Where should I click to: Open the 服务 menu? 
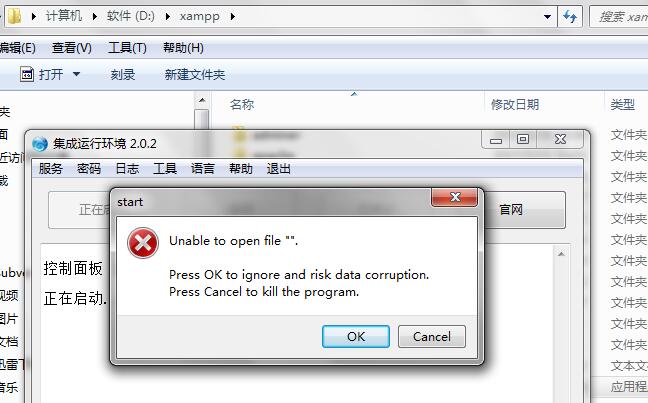[50, 169]
